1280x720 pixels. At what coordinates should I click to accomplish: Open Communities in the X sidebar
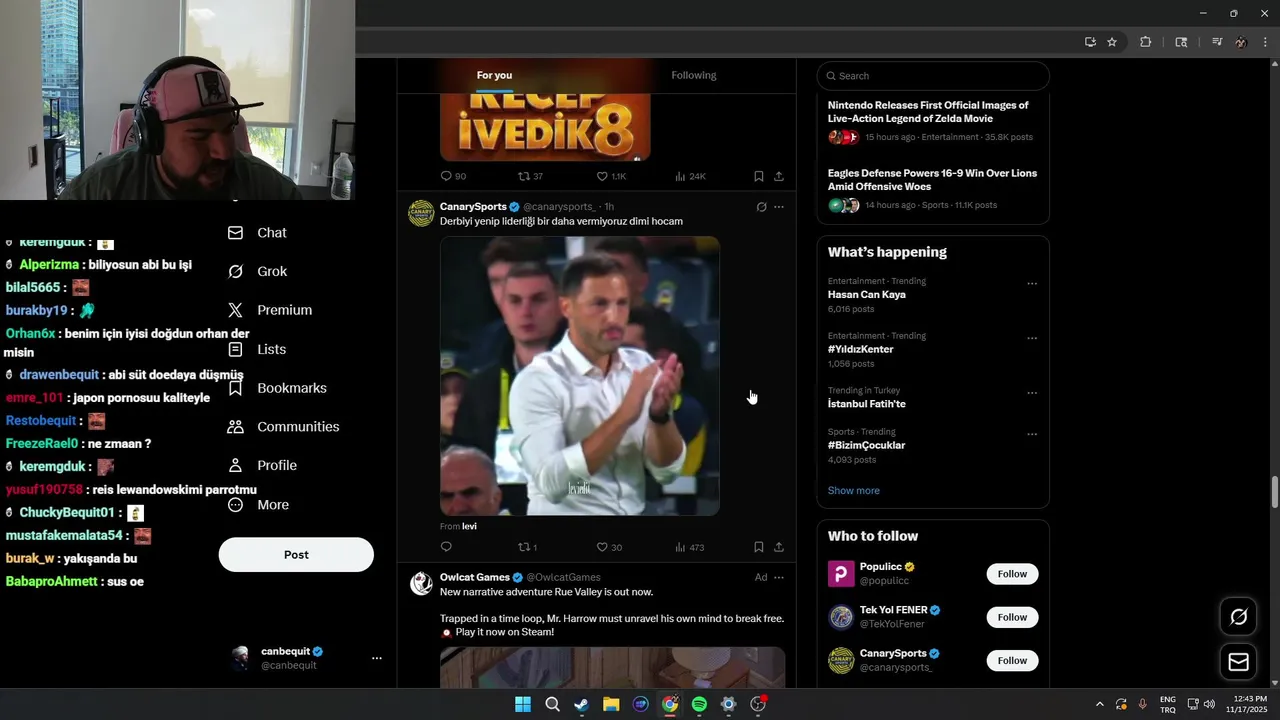click(x=283, y=427)
